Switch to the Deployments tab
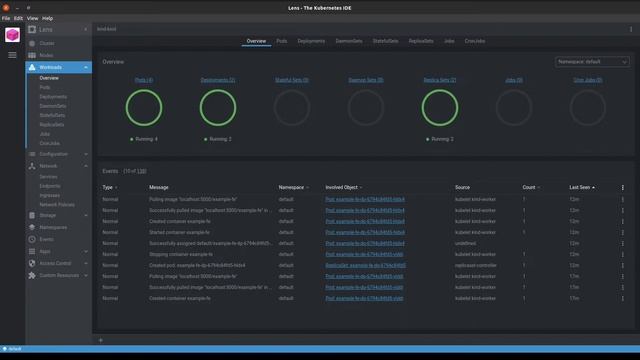Image resolution: width=640 pixels, height=360 pixels. pos(311,41)
